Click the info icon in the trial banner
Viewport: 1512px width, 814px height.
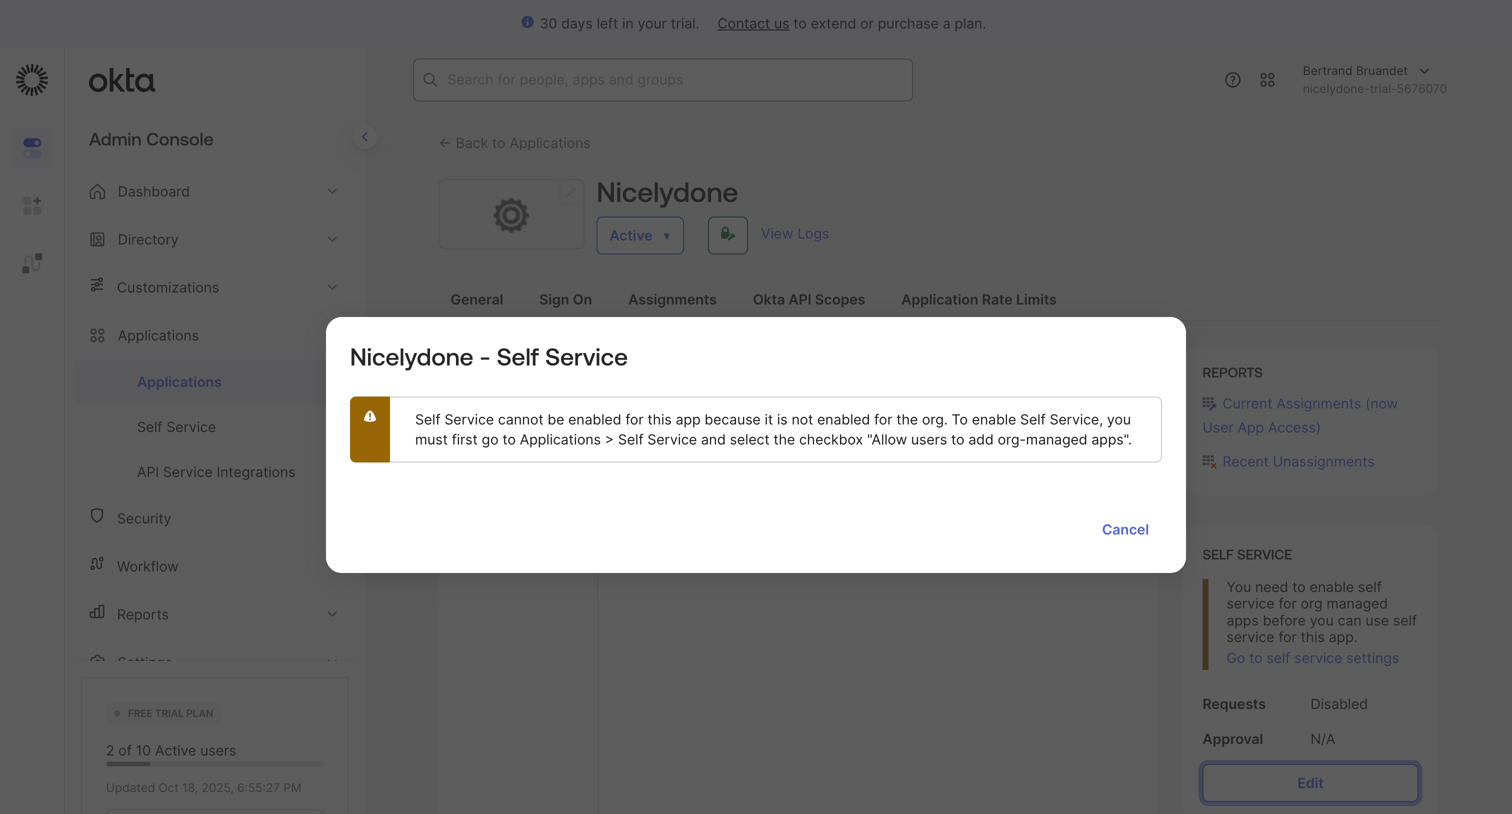pos(527,22)
